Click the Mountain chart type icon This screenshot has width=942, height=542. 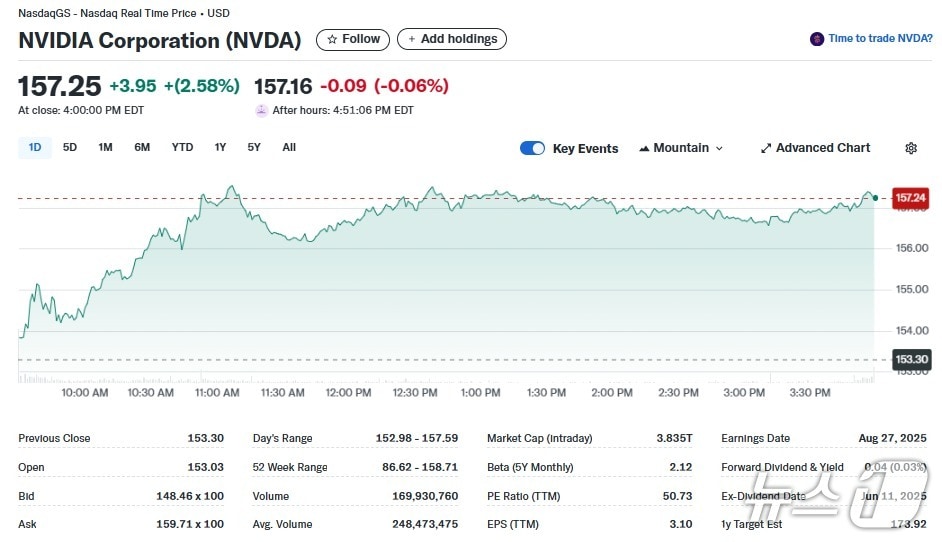click(x=644, y=148)
